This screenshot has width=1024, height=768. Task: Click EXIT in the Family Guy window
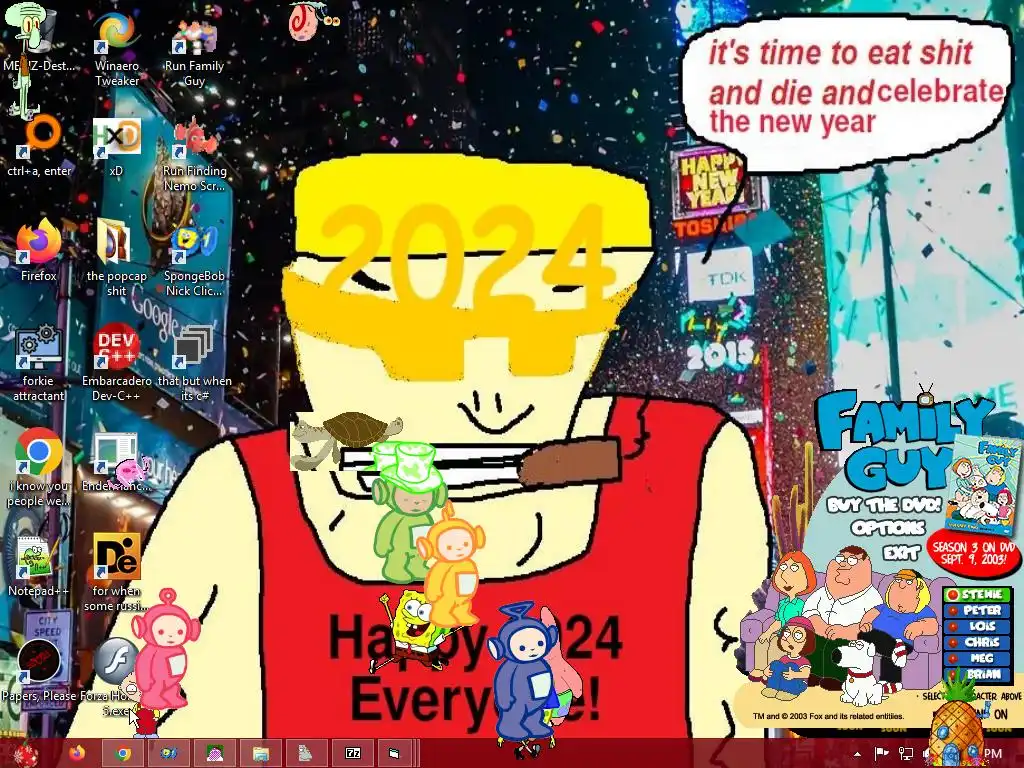click(x=902, y=552)
